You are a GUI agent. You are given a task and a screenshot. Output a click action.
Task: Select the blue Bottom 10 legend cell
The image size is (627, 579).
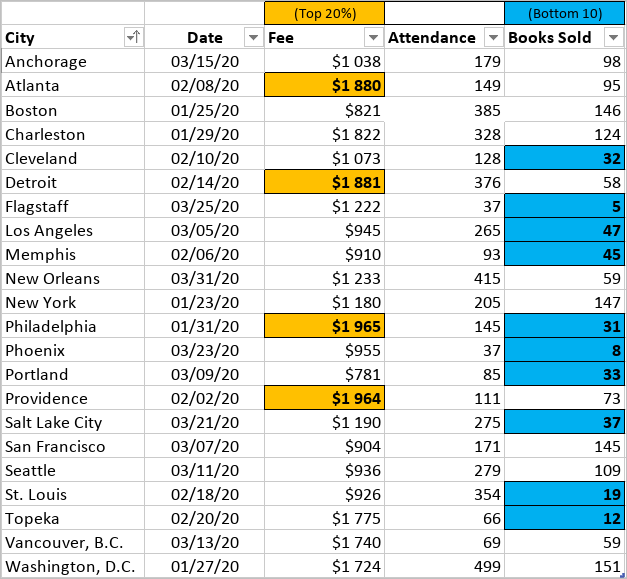coord(565,13)
